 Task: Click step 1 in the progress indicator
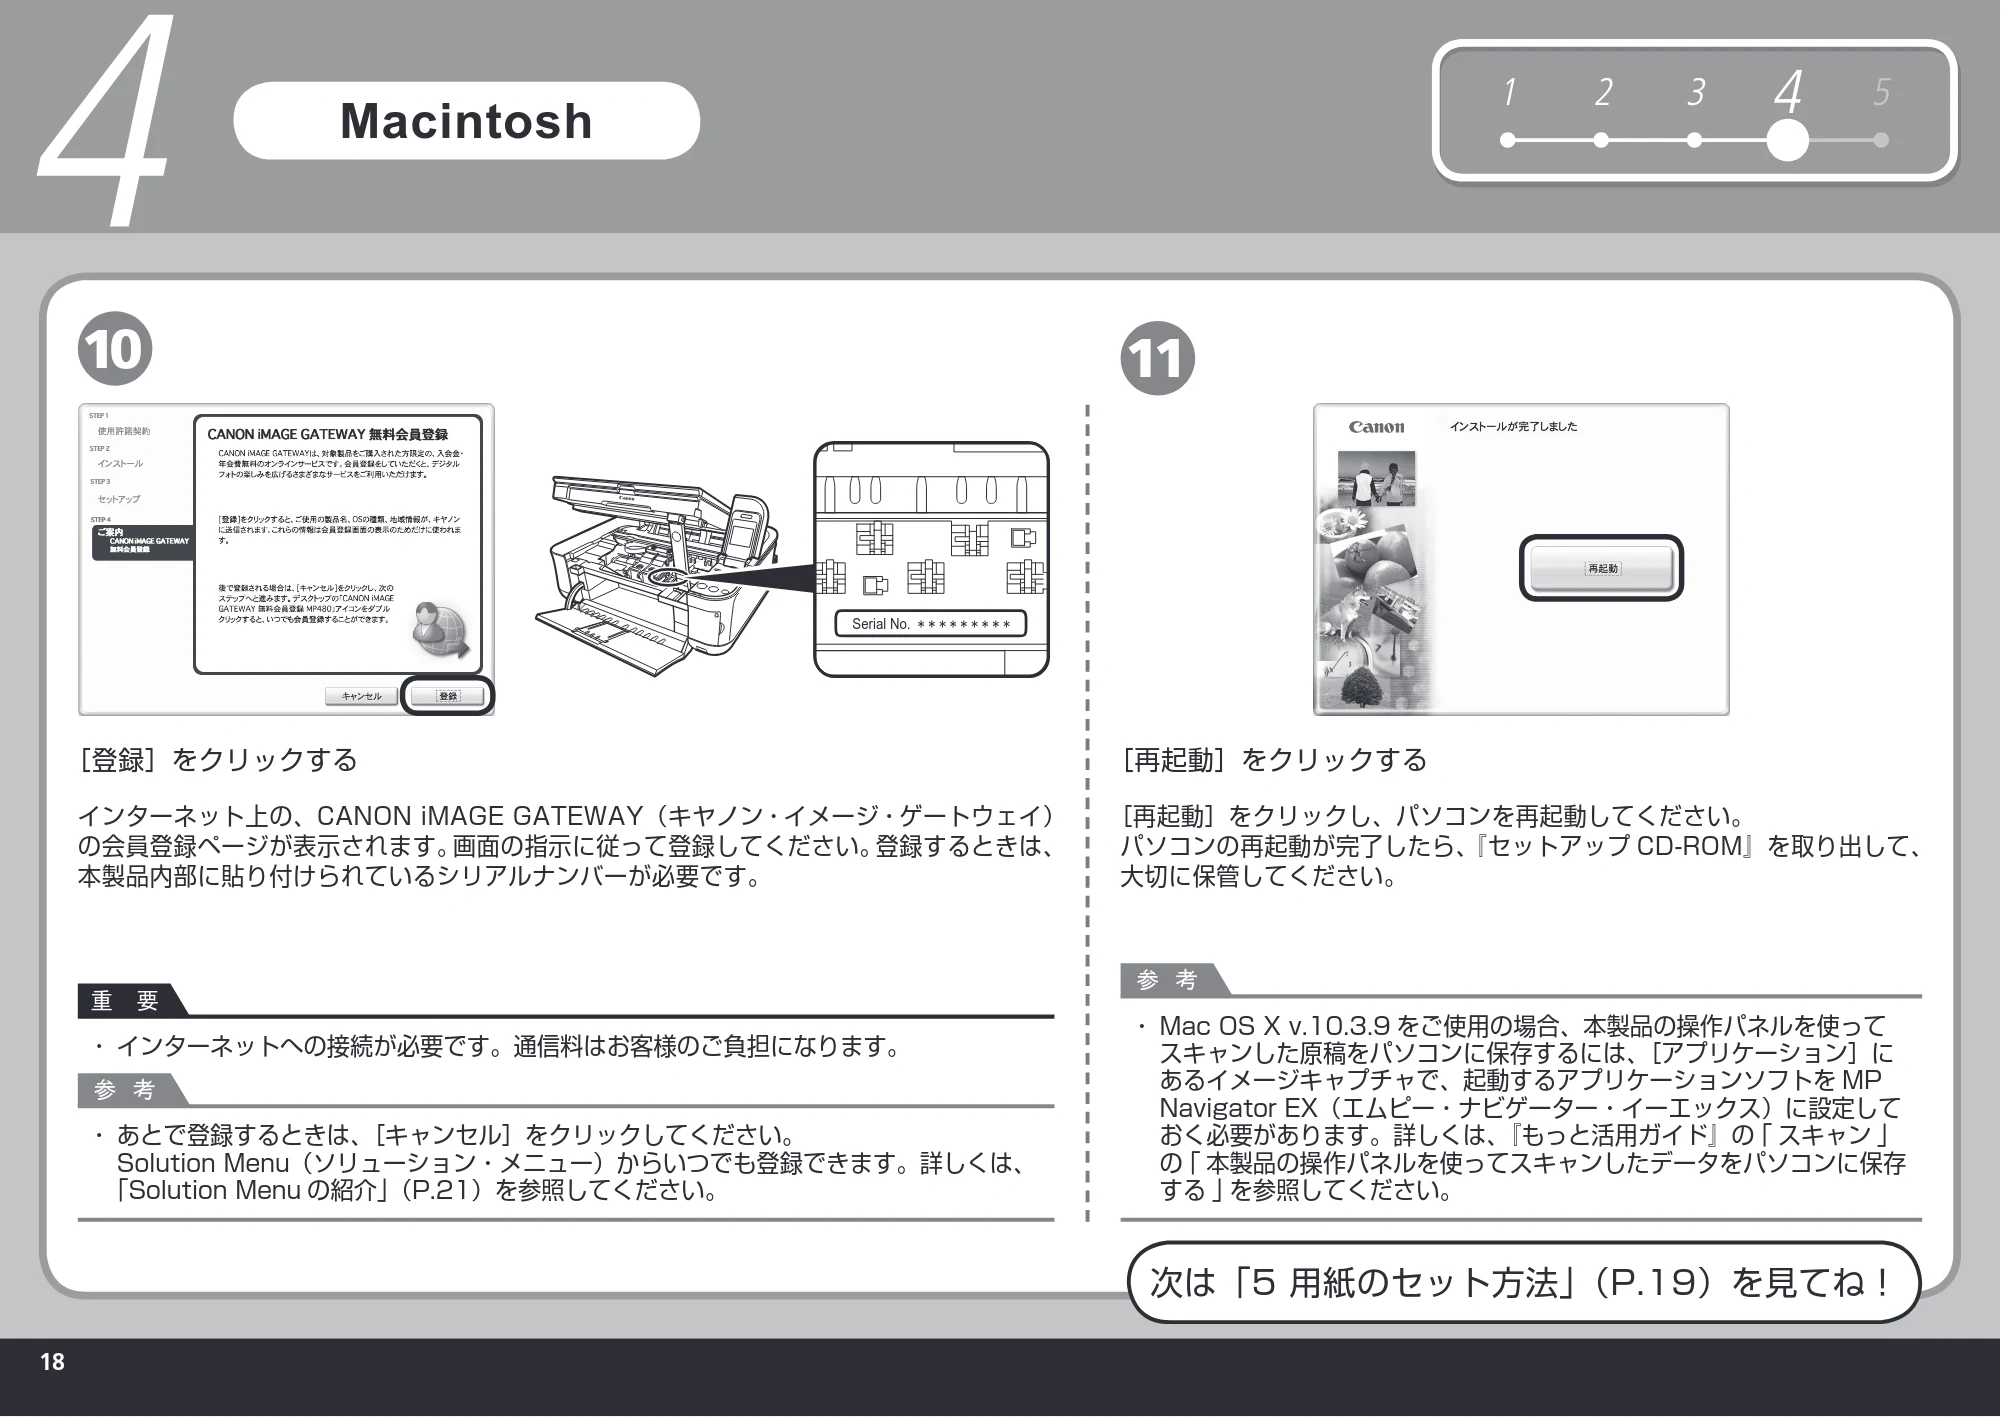tap(1508, 114)
